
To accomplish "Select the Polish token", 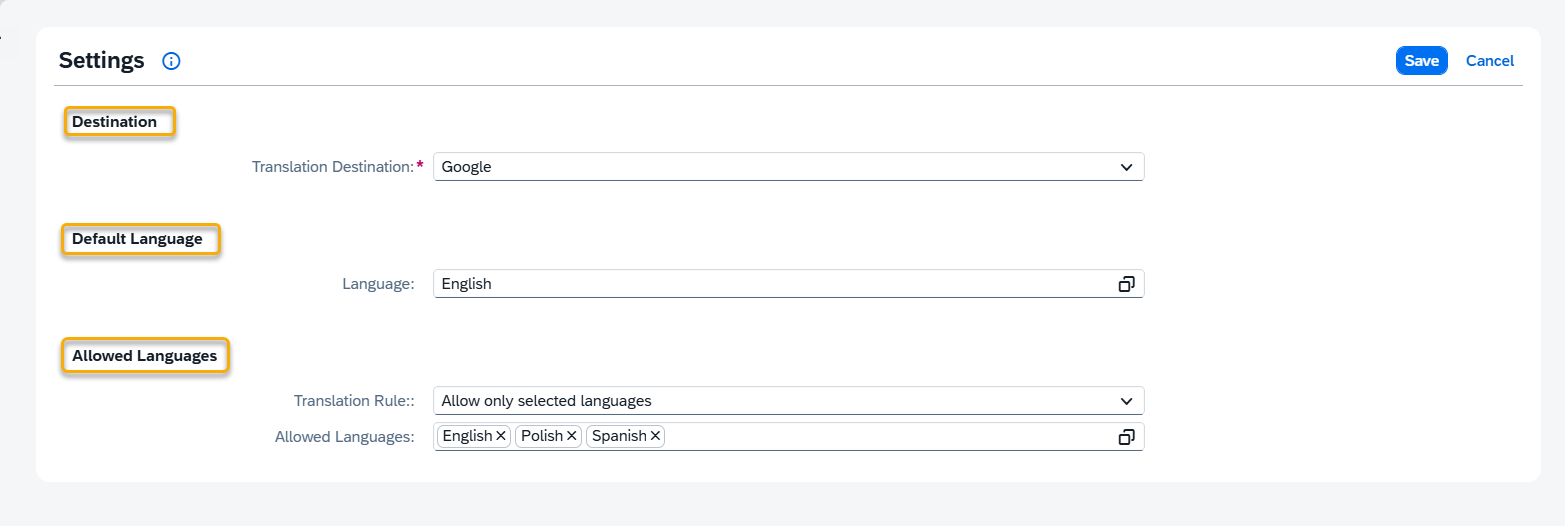I will tap(542, 436).
